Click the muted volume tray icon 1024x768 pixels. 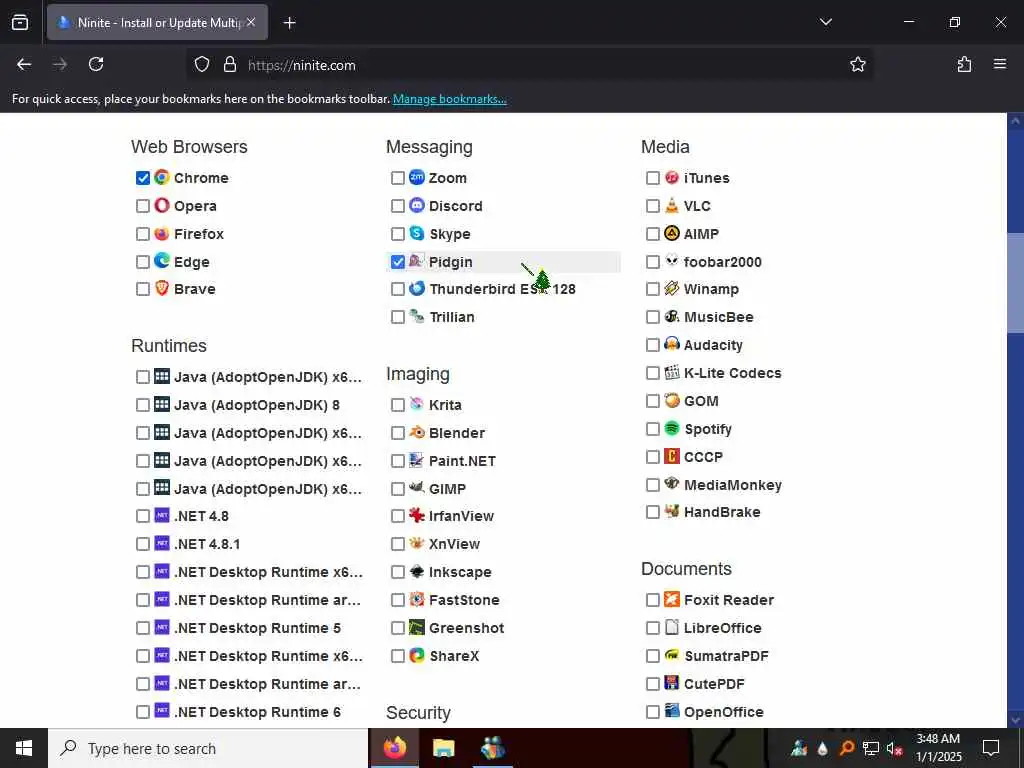(x=894, y=748)
